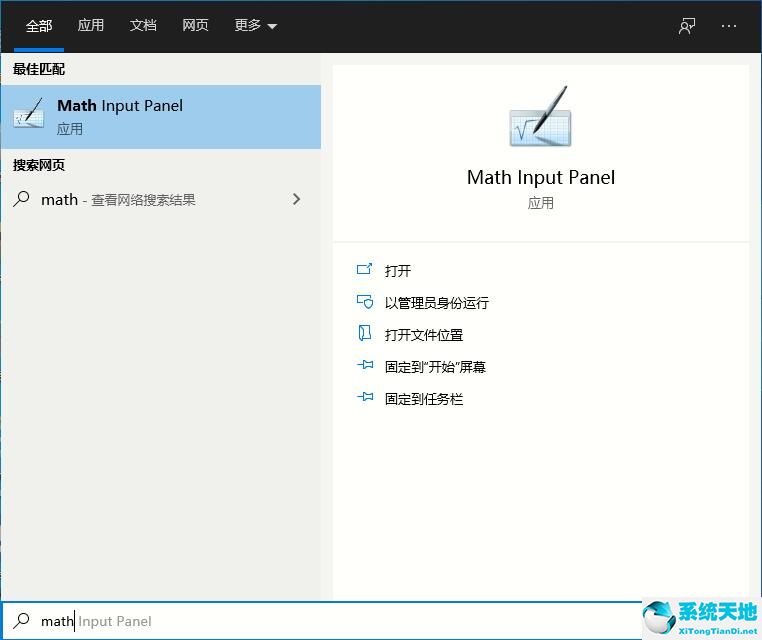
Task: Click large Math Input Panel preview icon
Action: (540, 117)
